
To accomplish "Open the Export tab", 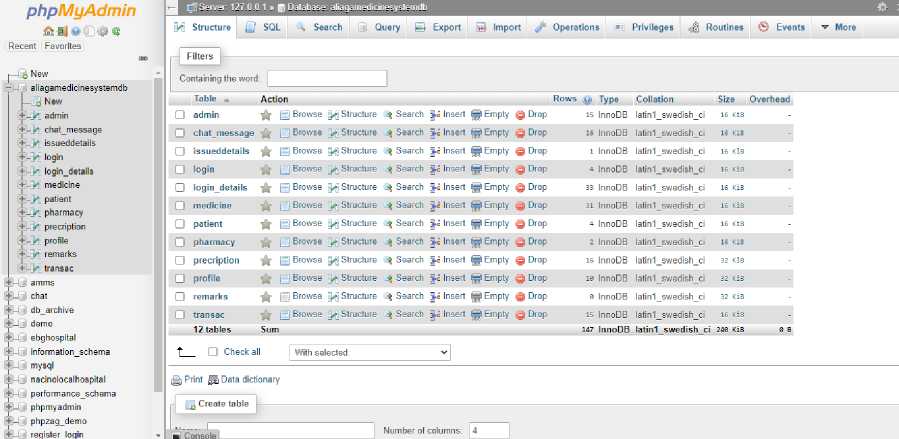I will [438, 27].
